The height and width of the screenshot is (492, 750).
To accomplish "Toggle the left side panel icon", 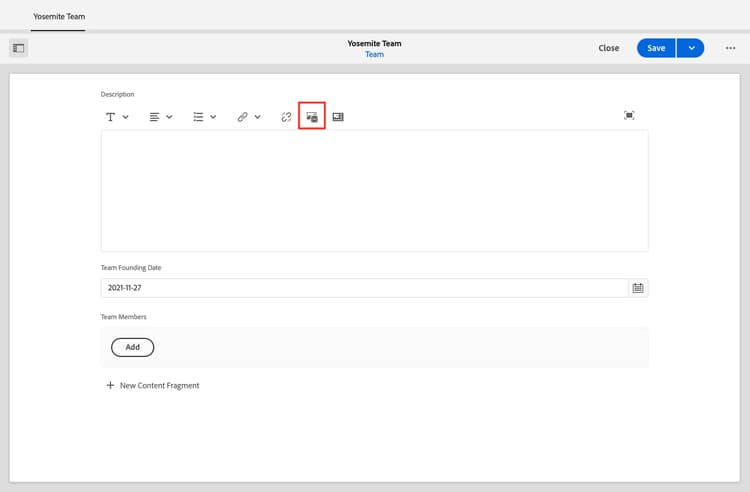I will tap(19, 48).
